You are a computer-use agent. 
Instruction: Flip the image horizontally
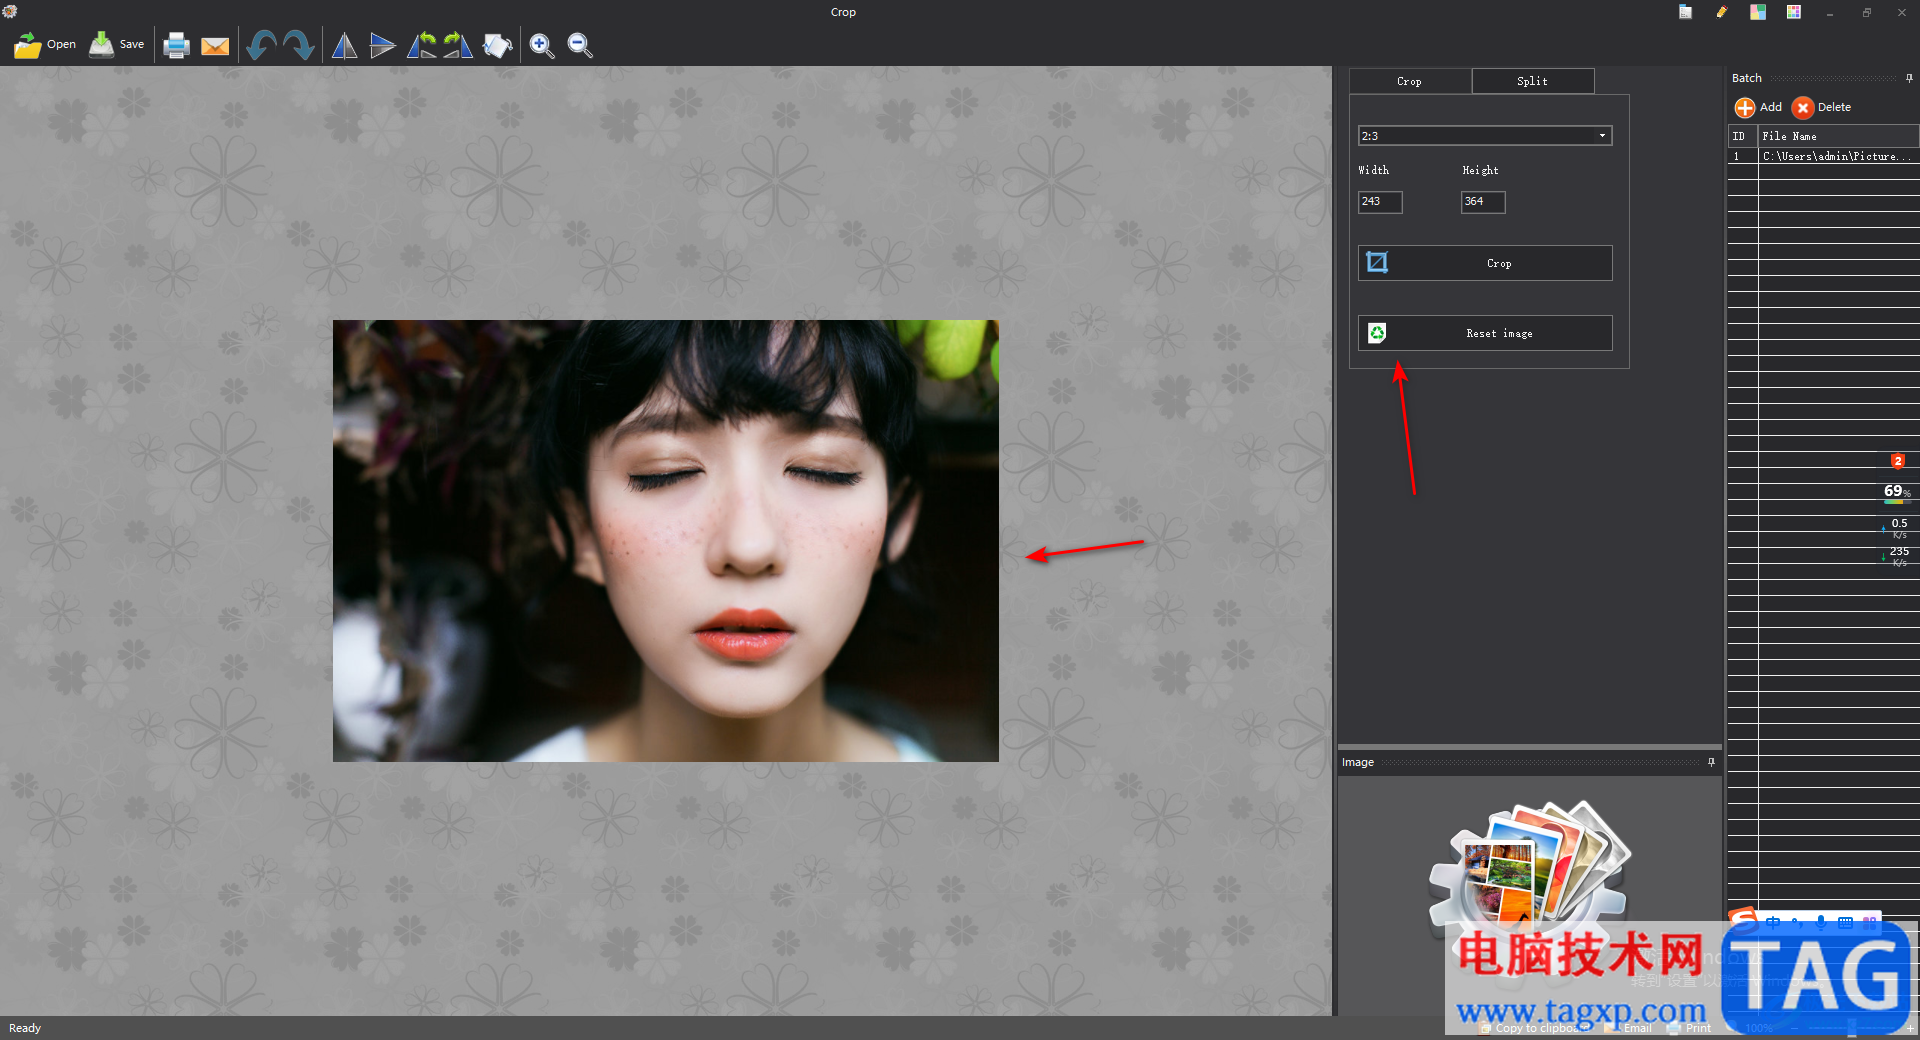click(x=344, y=45)
